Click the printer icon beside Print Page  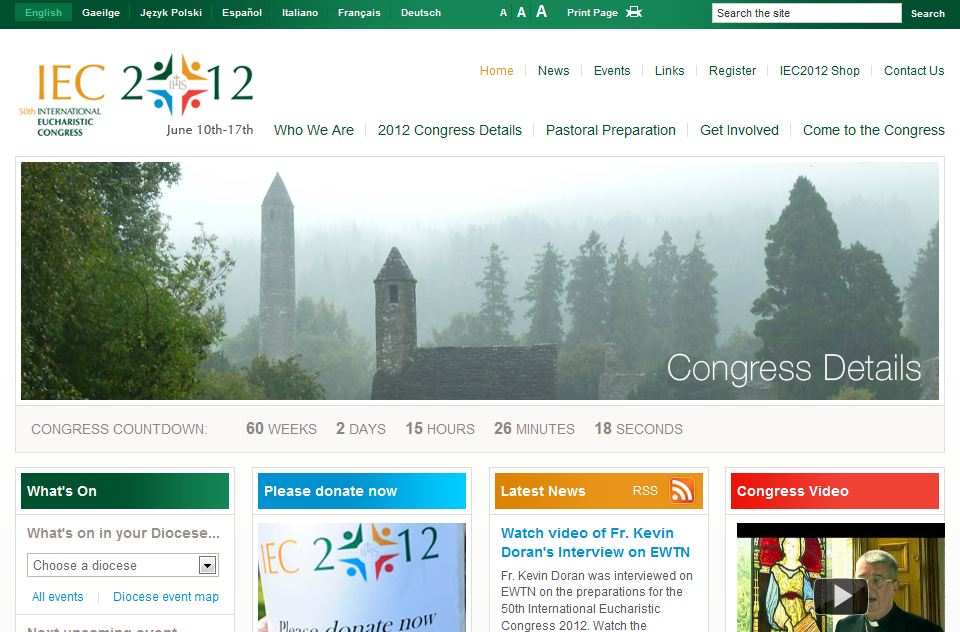[634, 13]
